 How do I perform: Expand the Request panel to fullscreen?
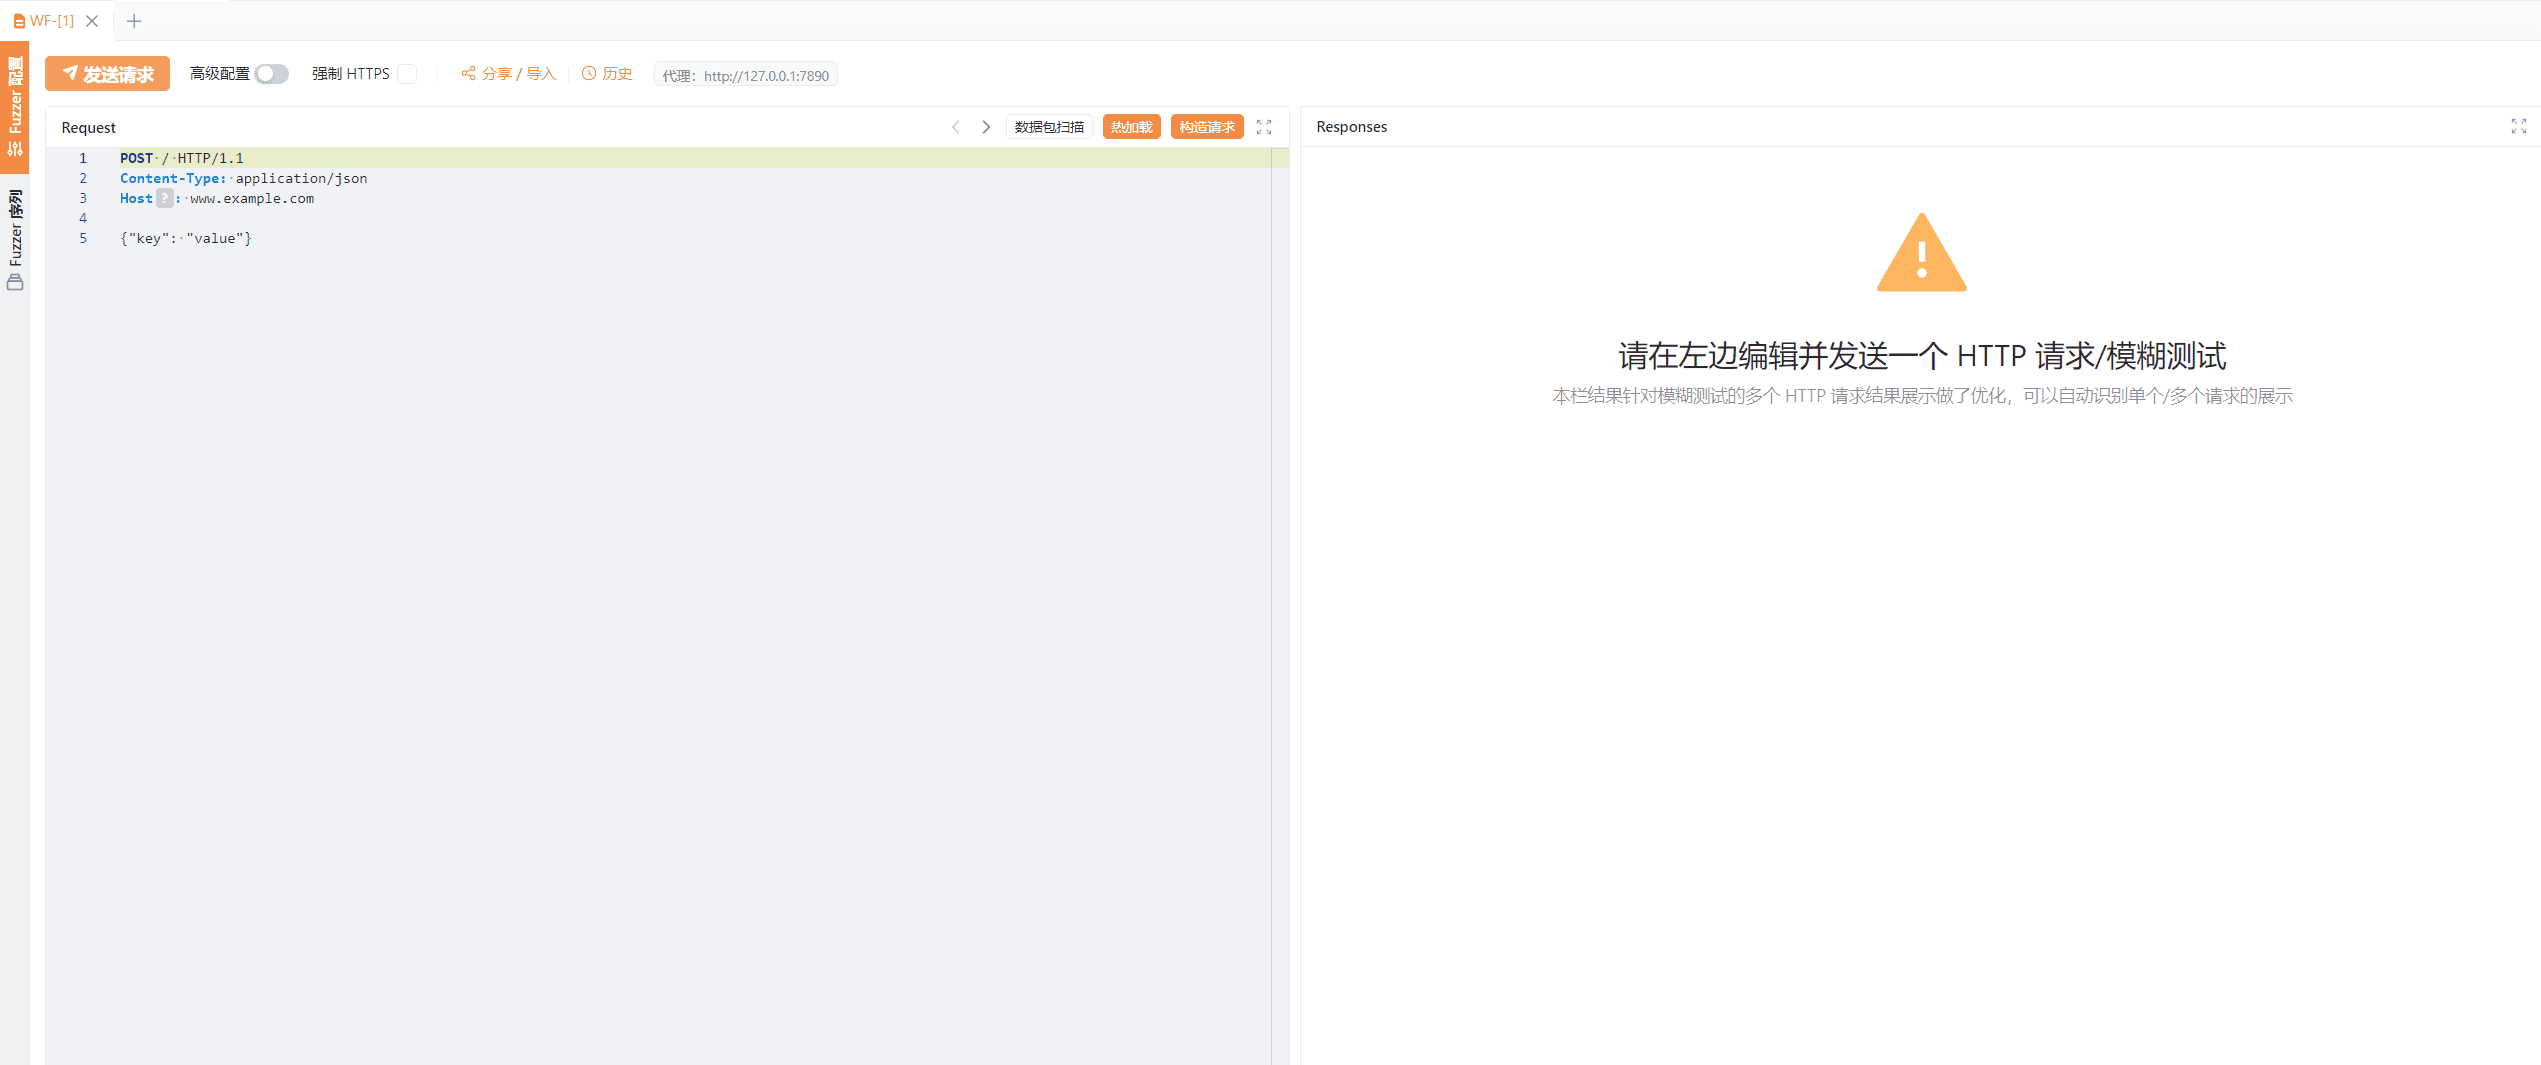[1264, 127]
